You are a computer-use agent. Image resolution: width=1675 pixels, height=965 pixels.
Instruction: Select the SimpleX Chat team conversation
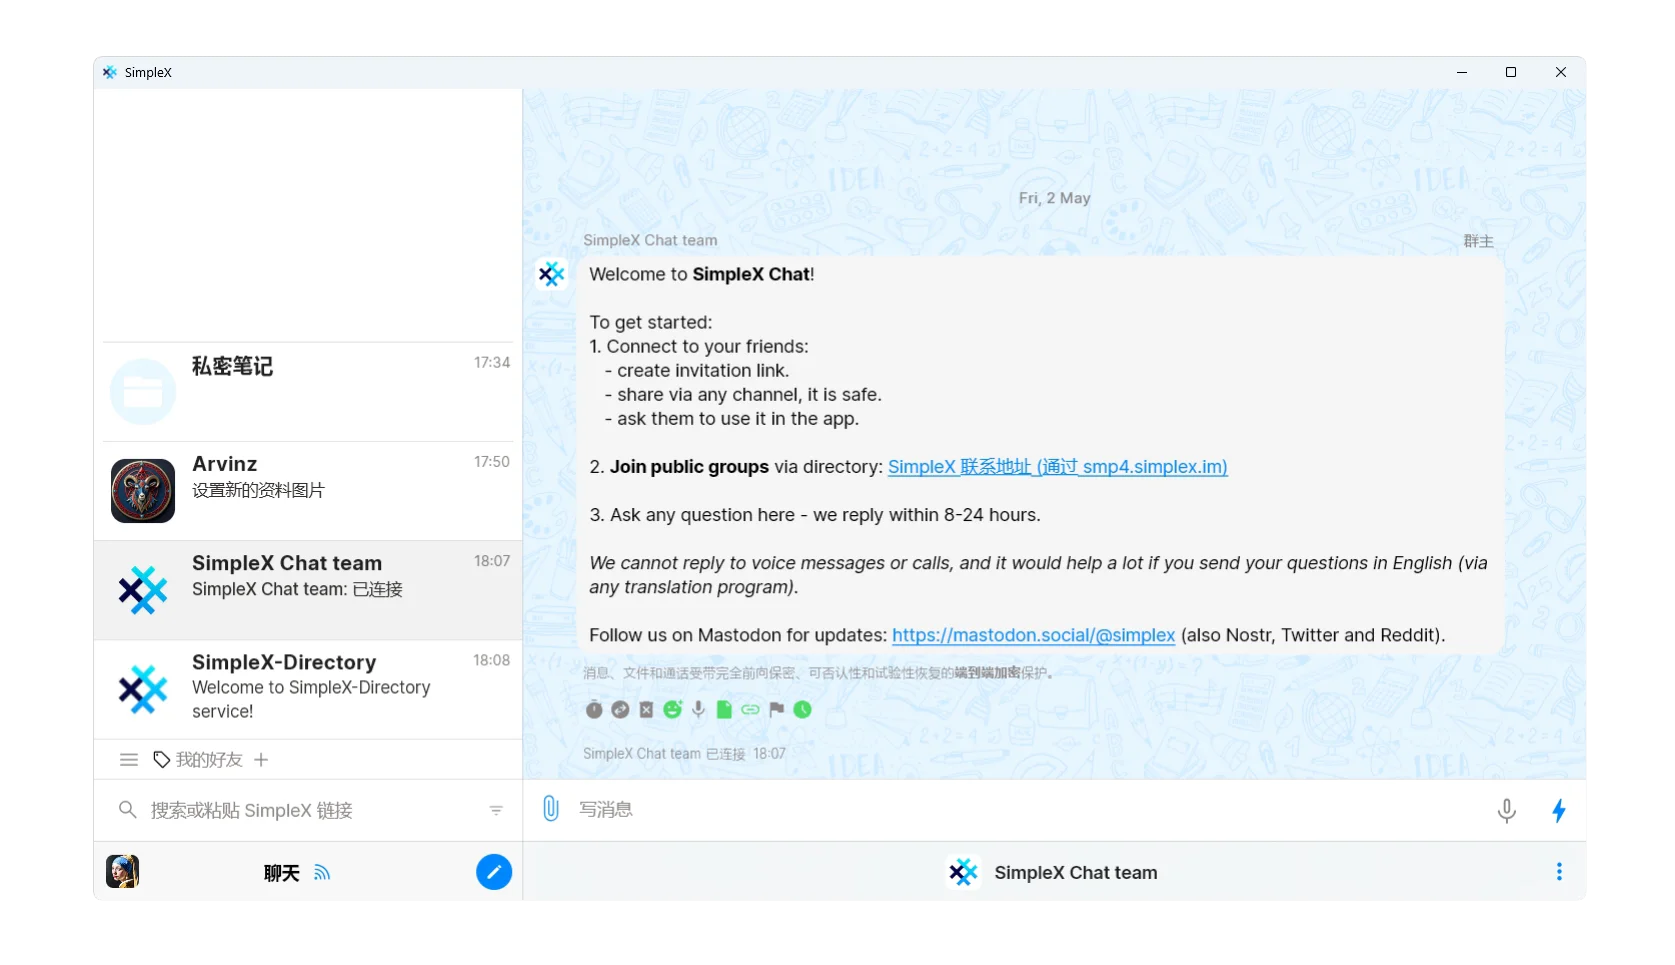308,590
